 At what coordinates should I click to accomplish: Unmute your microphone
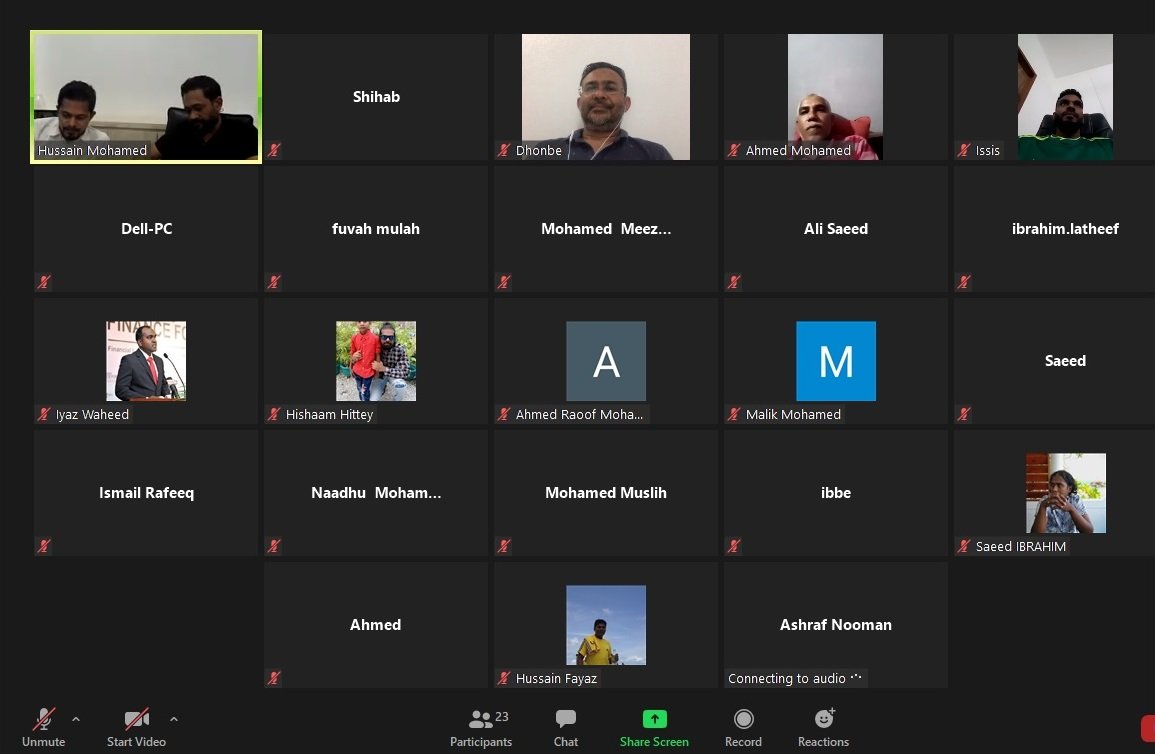[x=44, y=719]
